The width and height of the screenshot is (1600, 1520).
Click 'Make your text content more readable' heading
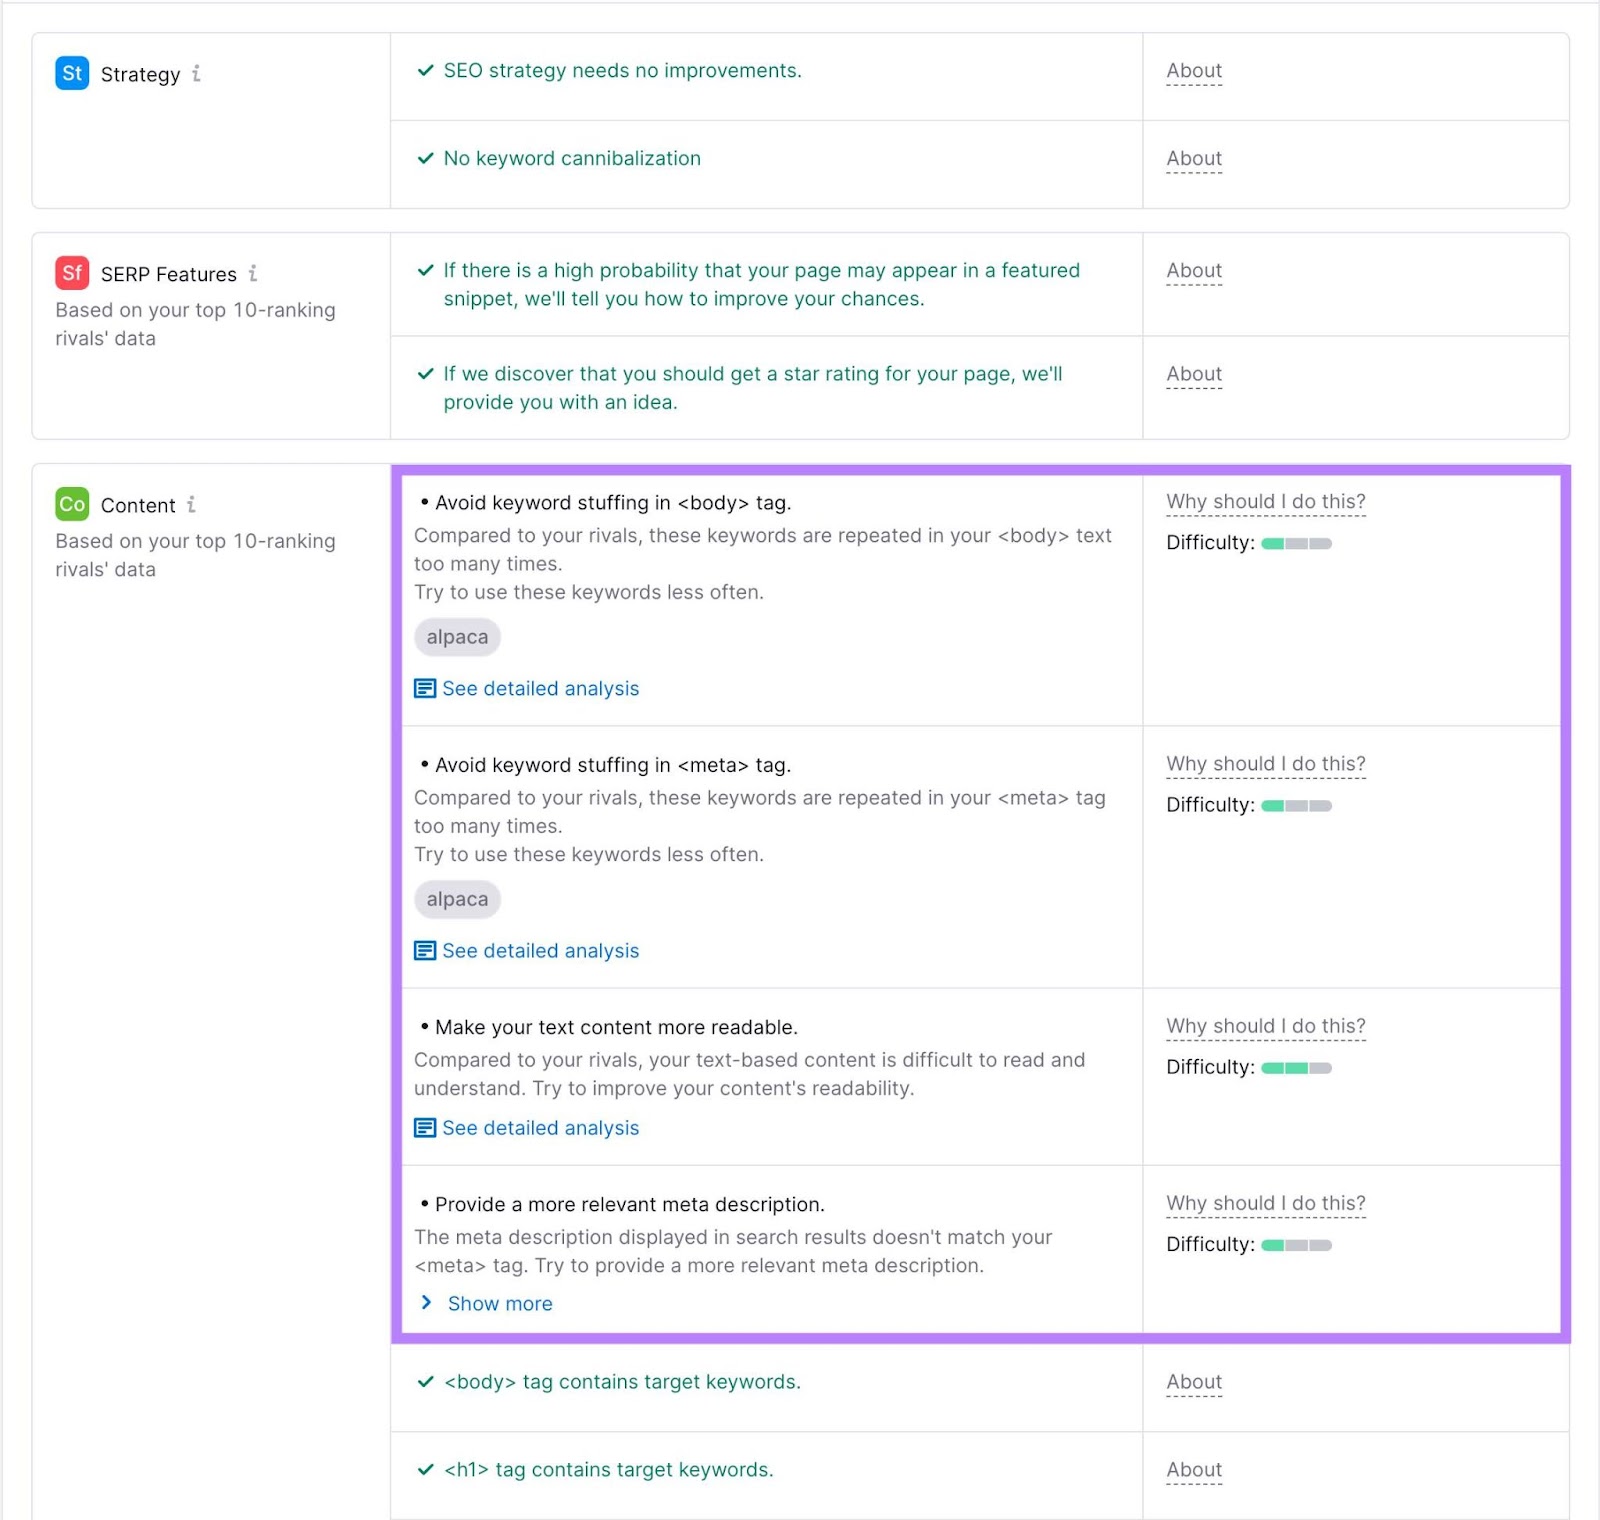pos(616,1027)
